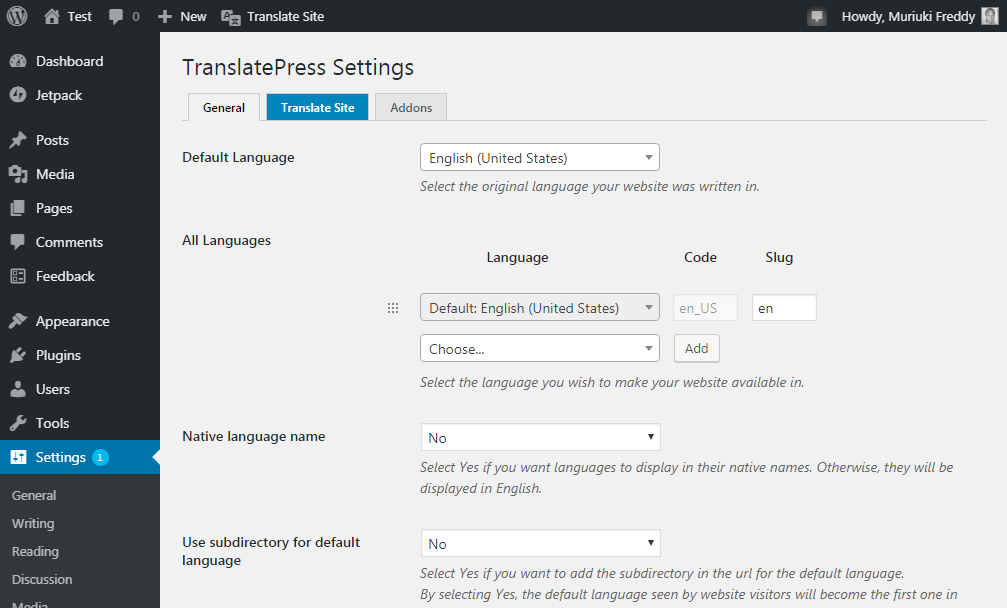Click the Media sidebar icon
This screenshot has width=1007, height=608.
(x=18, y=174)
